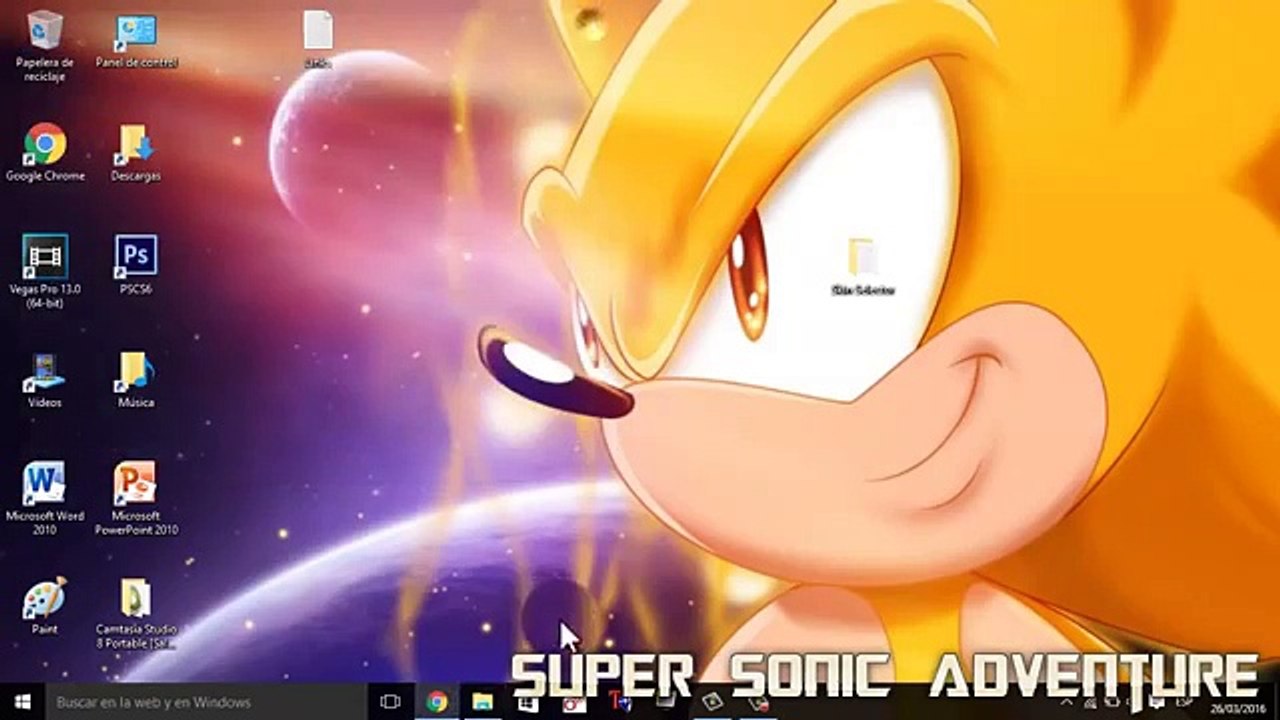Image resolution: width=1280 pixels, height=720 pixels.
Task: Select Camtasia Studio 8 Portable icon
Action: (136, 613)
